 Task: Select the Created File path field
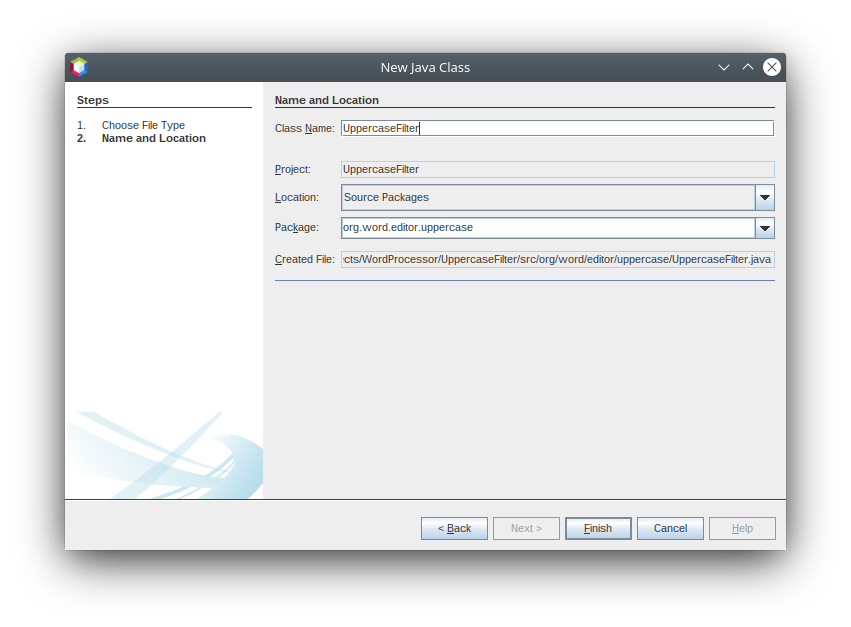point(556,260)
